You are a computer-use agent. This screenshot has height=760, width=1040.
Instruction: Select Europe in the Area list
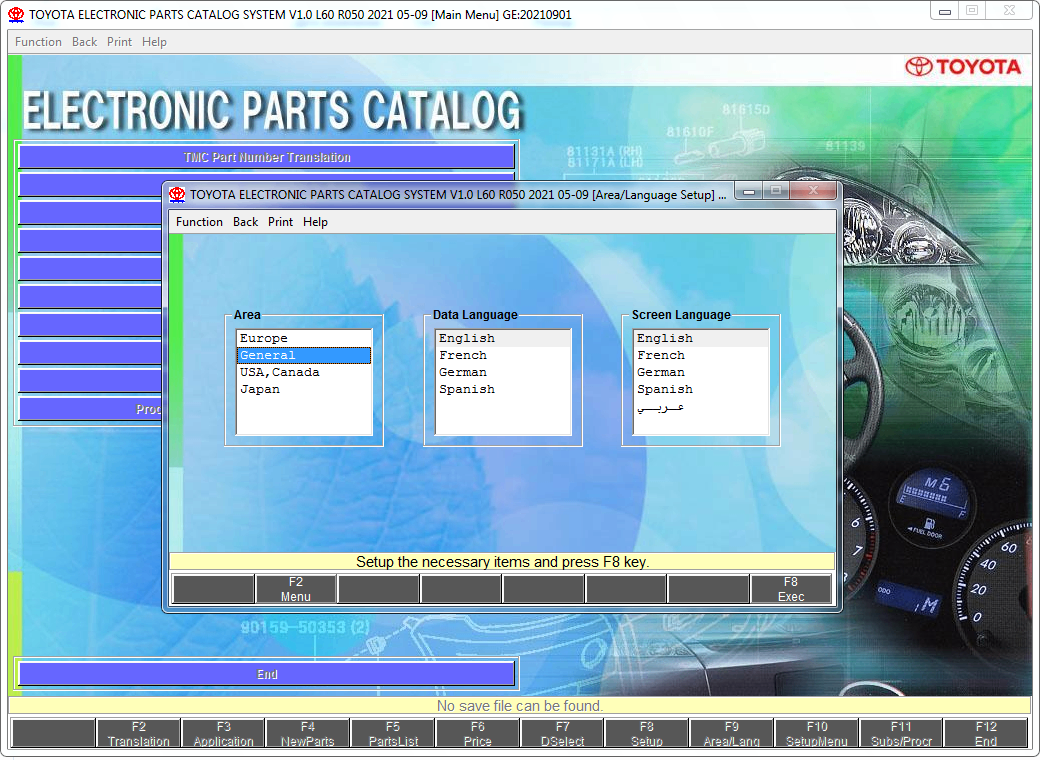pyautogui.click(x=304, y=338)
